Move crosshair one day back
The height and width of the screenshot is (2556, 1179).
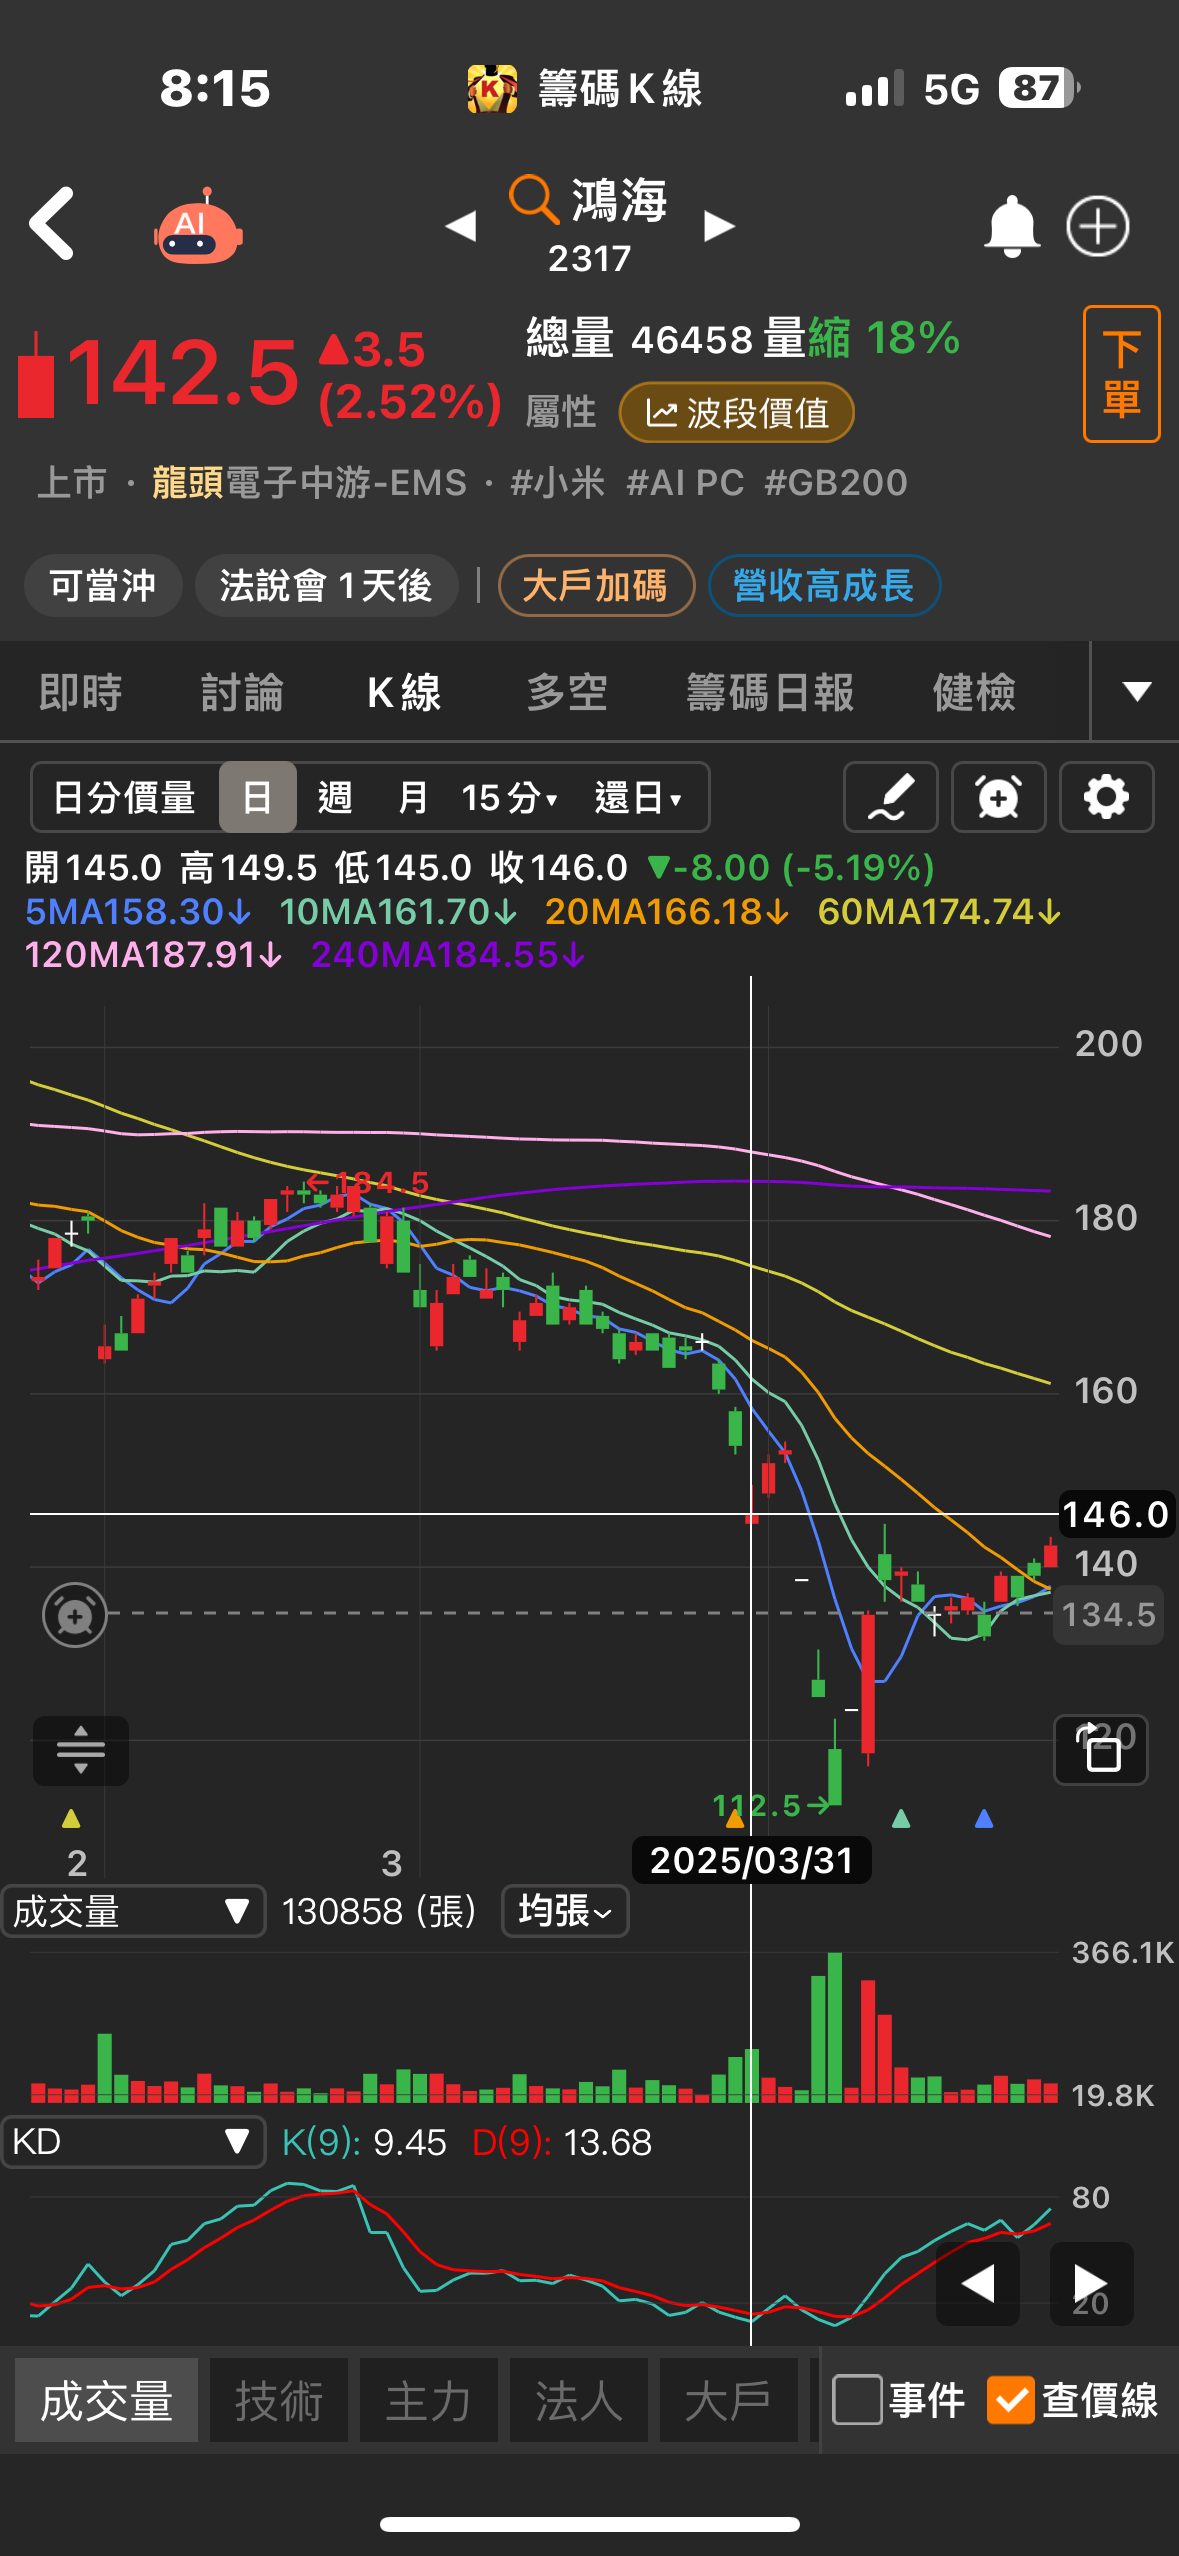(977, 2283)
